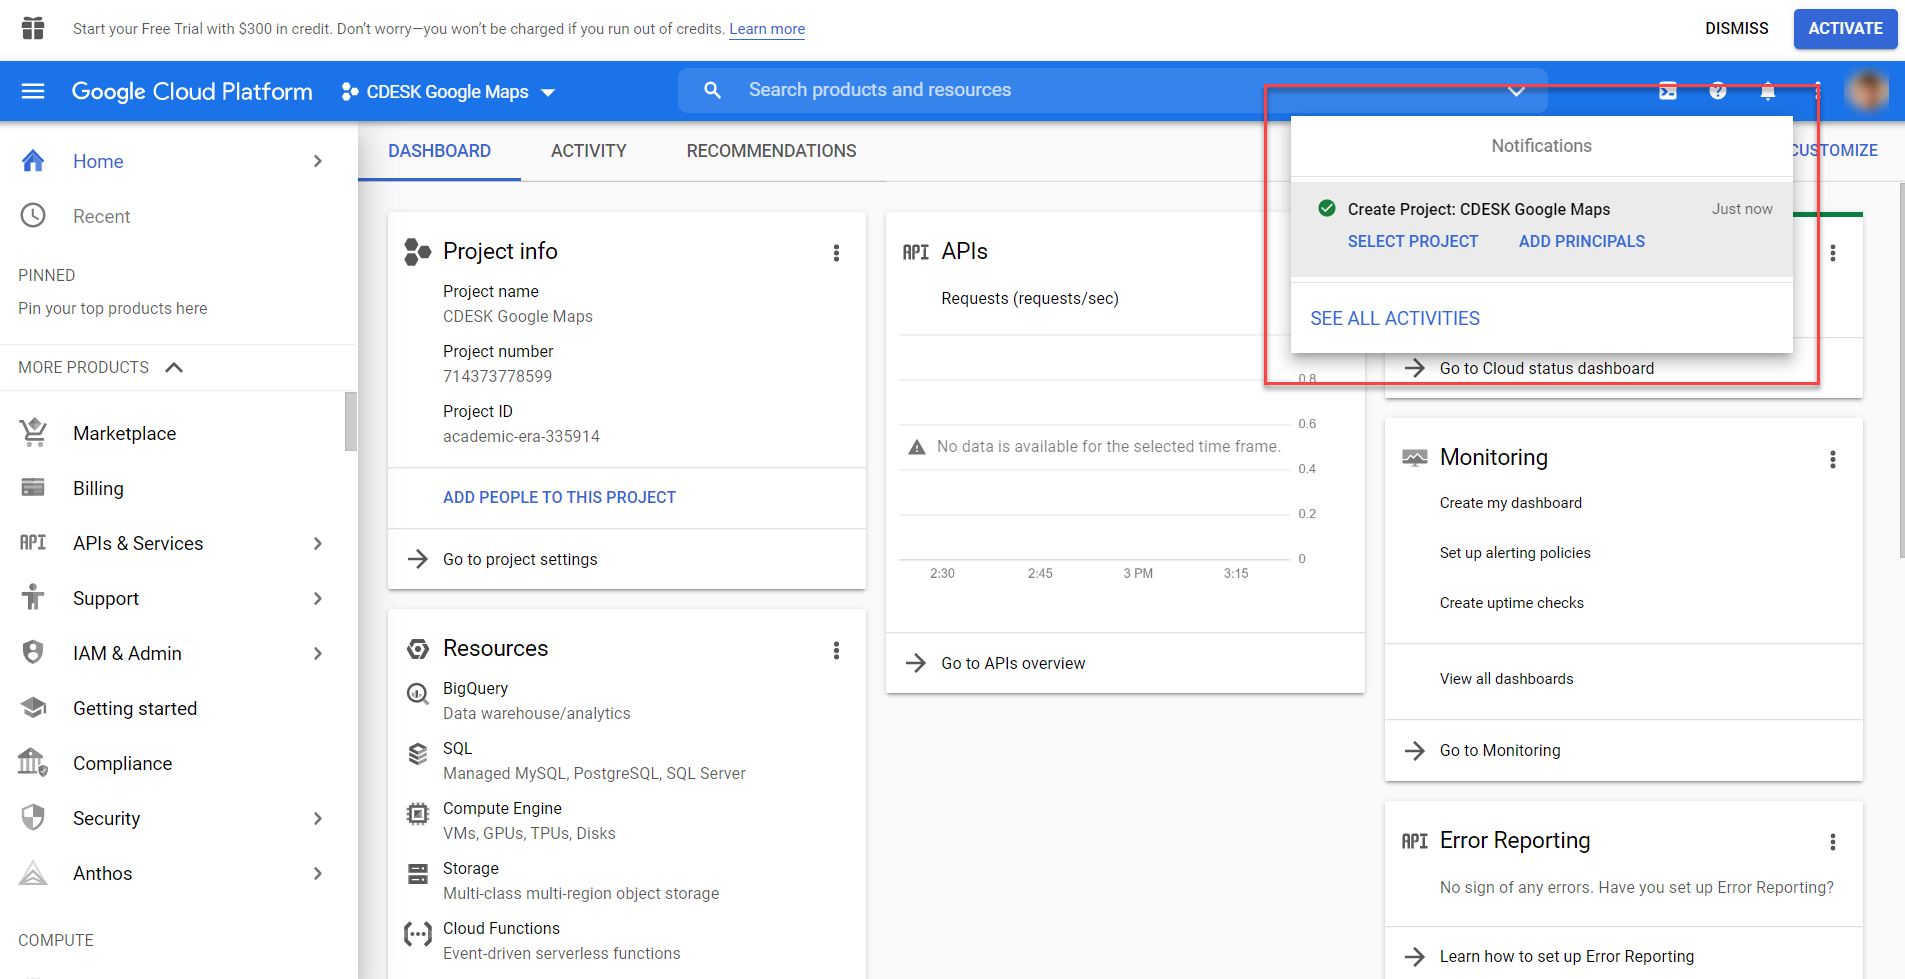Click the gift icon in free trial banner
This screenshot has height=979, width=1905.
(x=33, y=28)
